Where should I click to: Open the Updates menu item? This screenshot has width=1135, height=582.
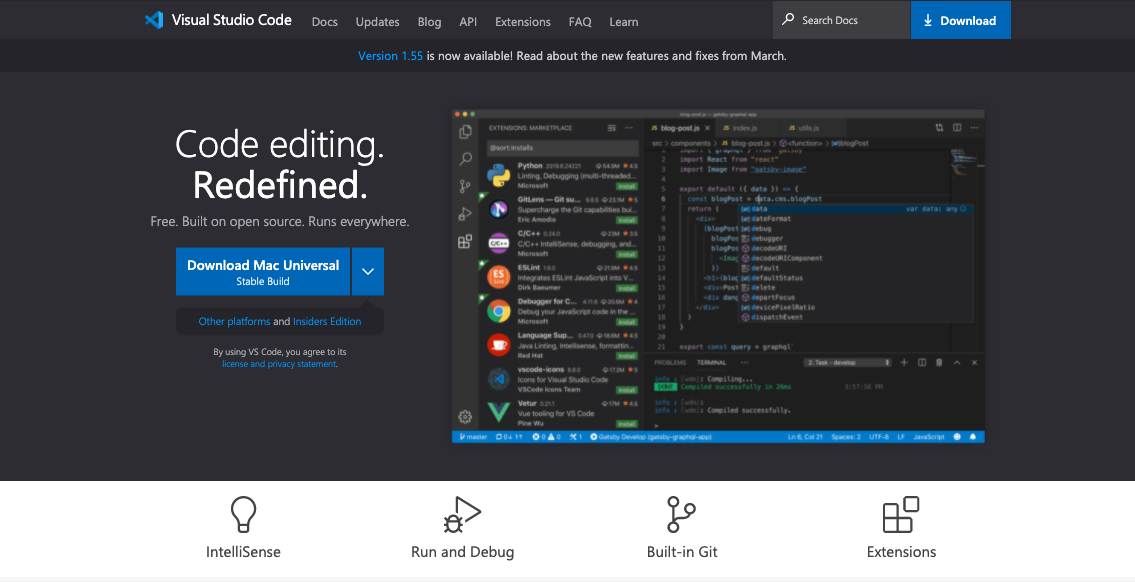pyautogui.click(x=377, y=22)
